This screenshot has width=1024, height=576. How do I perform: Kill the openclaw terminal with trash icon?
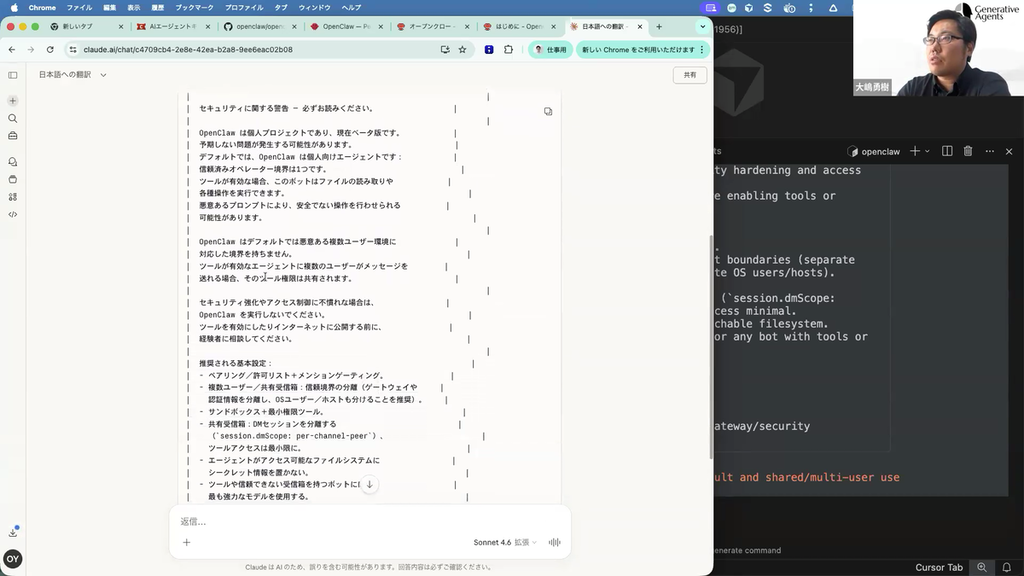(x=968, y=151)
